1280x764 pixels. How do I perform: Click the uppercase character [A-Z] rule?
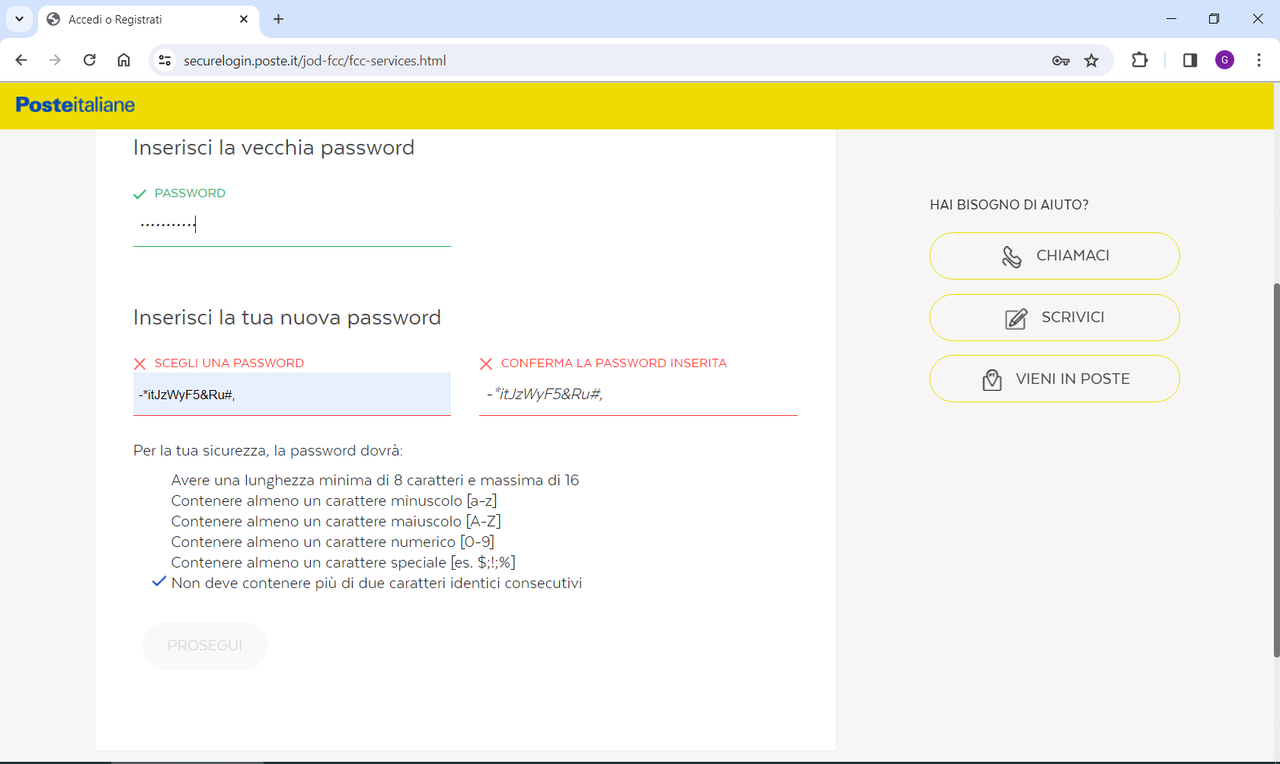[336, 521]
